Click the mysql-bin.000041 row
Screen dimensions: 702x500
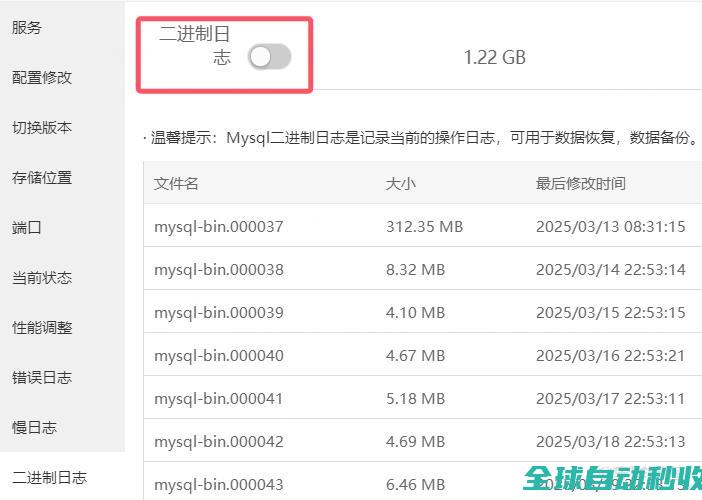(x=219, y=399)
